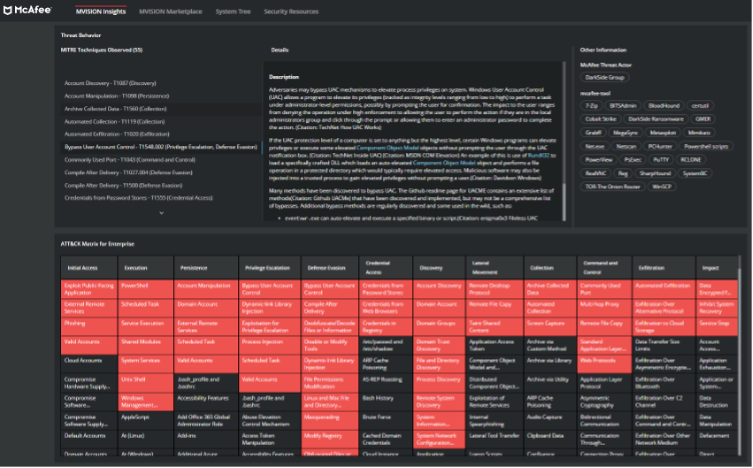The height and width of the screenshot is (468, 753).
Task: Click the Initial Access column header
Action: tap(89, 268)
